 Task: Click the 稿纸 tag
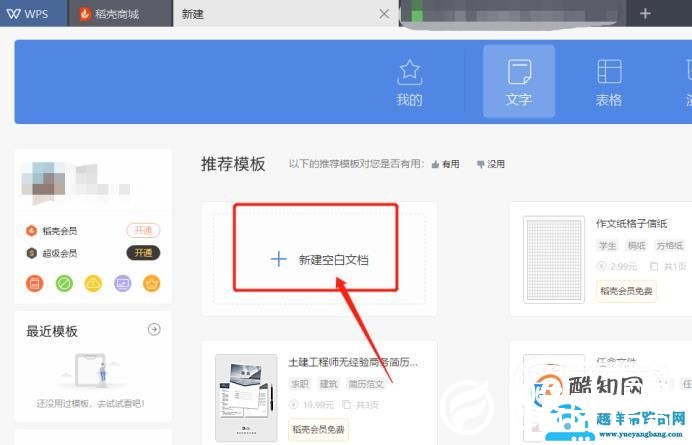click(x=636, y=245)
